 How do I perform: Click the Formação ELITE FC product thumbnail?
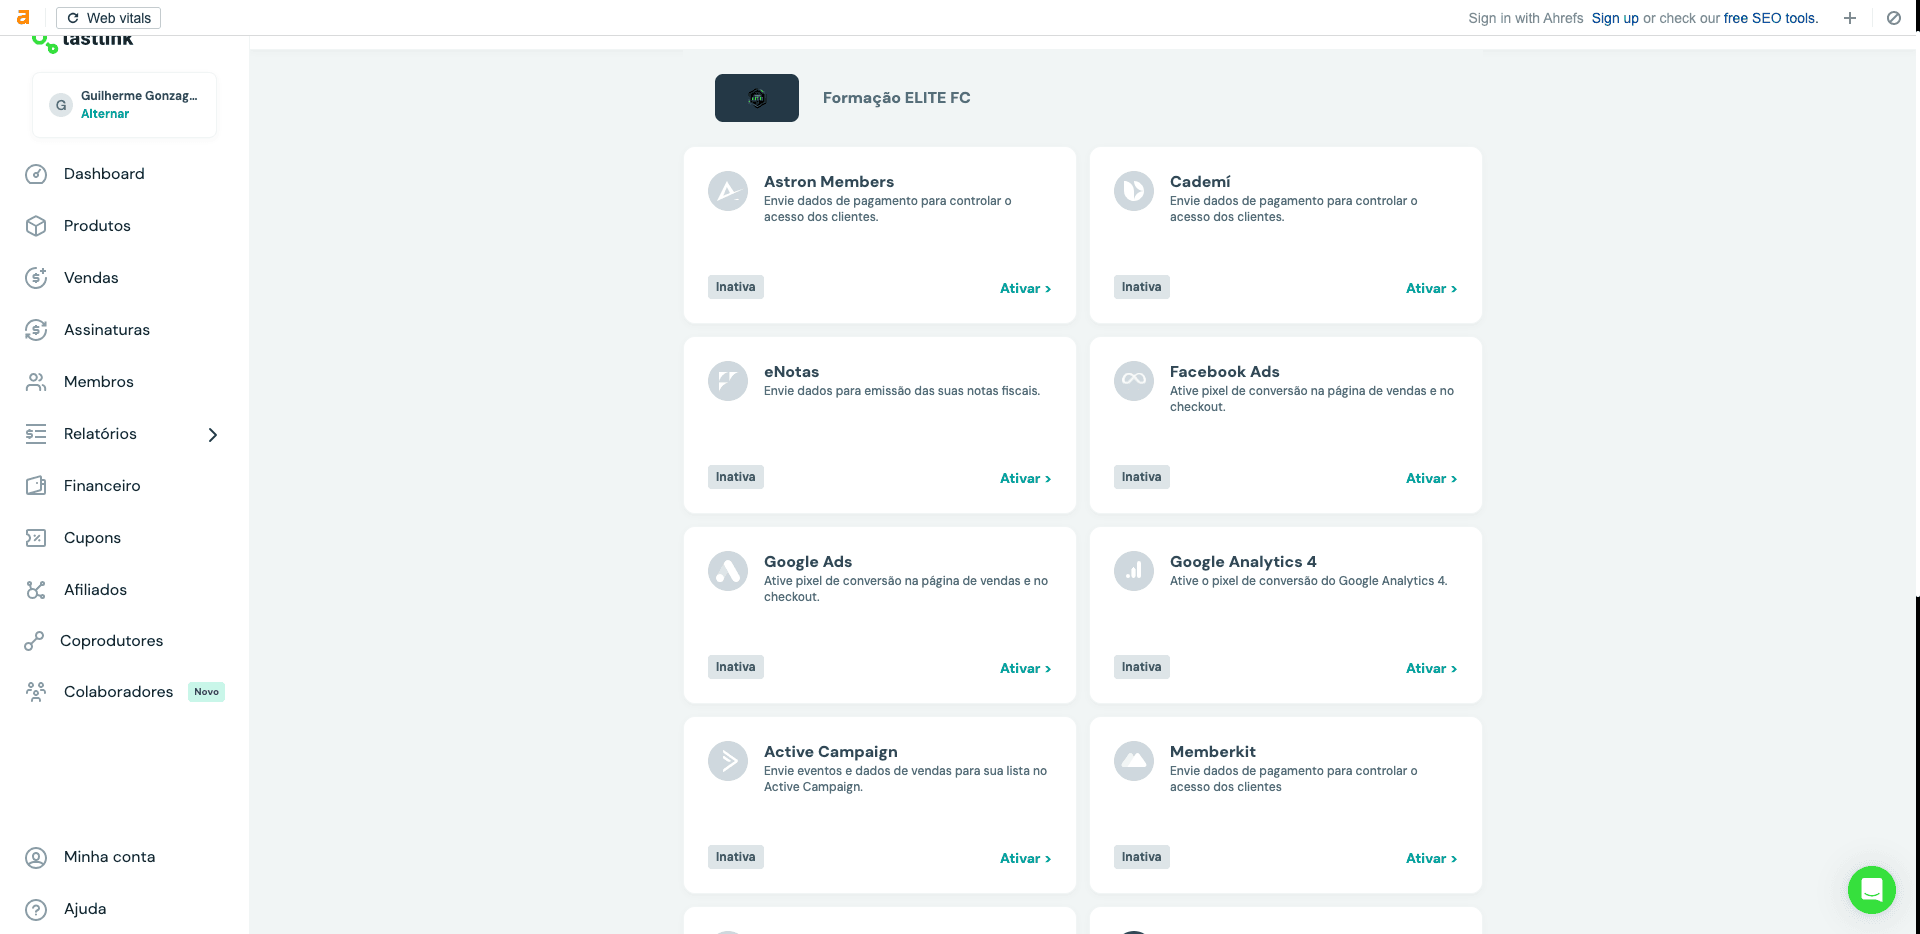(x=757, y=98)
